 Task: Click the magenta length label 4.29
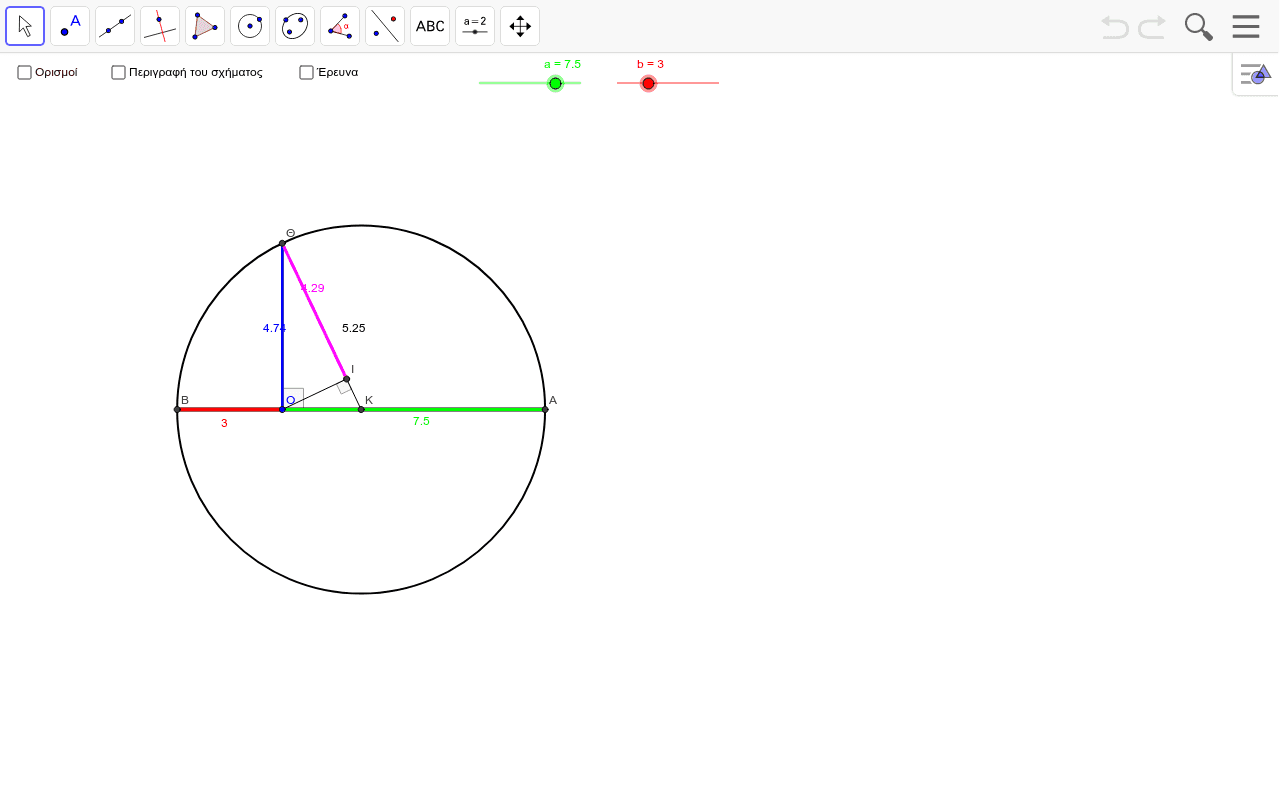point(313,288)
